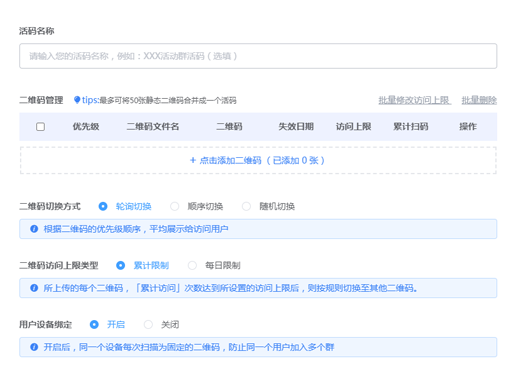Click info icon in 用户设备绑定 description box
Viewport: 520px width, 380px height.
(34, 347)
